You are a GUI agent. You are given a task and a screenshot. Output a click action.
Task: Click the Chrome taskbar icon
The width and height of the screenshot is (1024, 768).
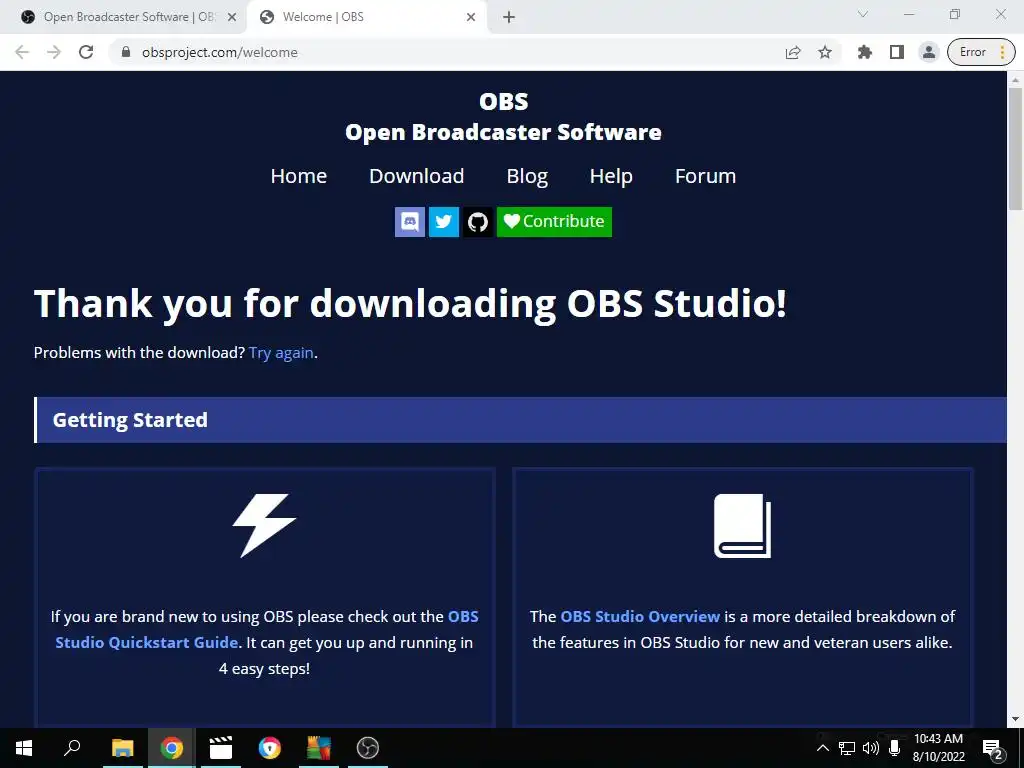click(171, 748)
